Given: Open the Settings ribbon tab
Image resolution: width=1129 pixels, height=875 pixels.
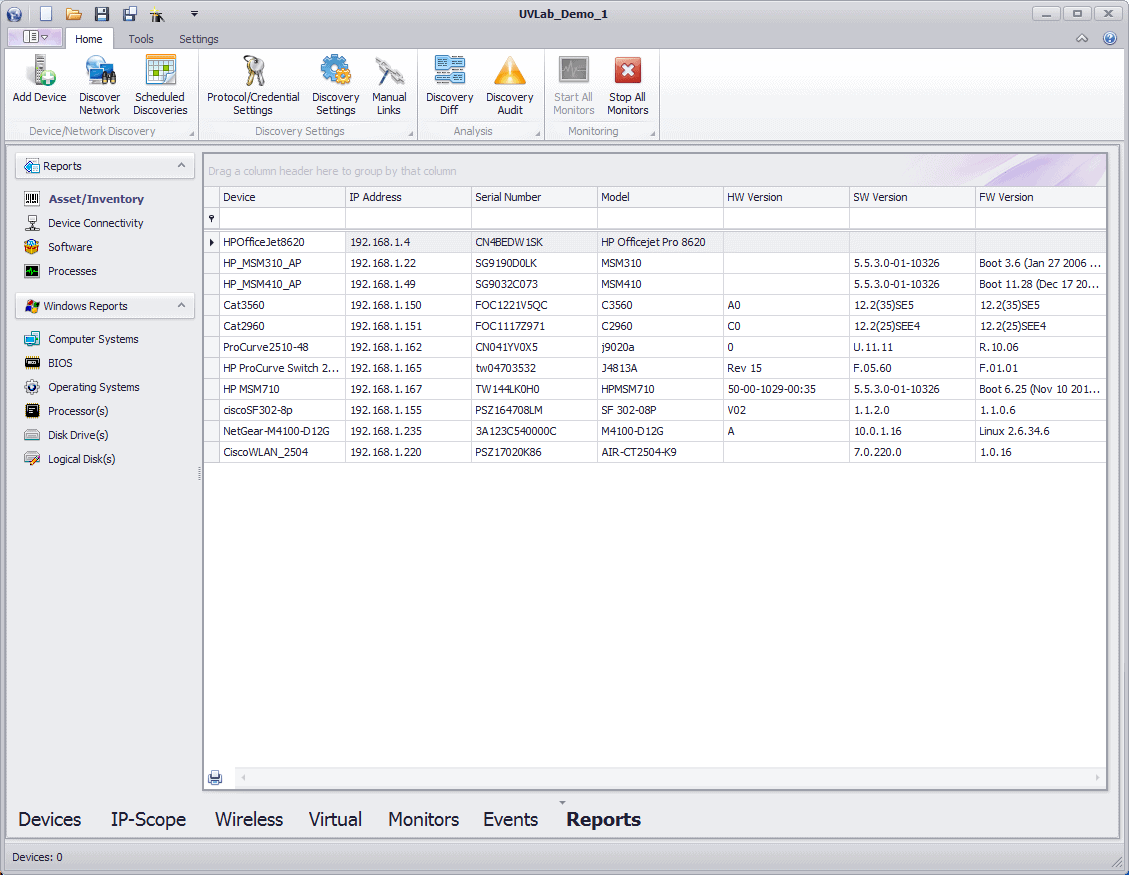Looking at the screenshot, I should (x=199, y=39).
